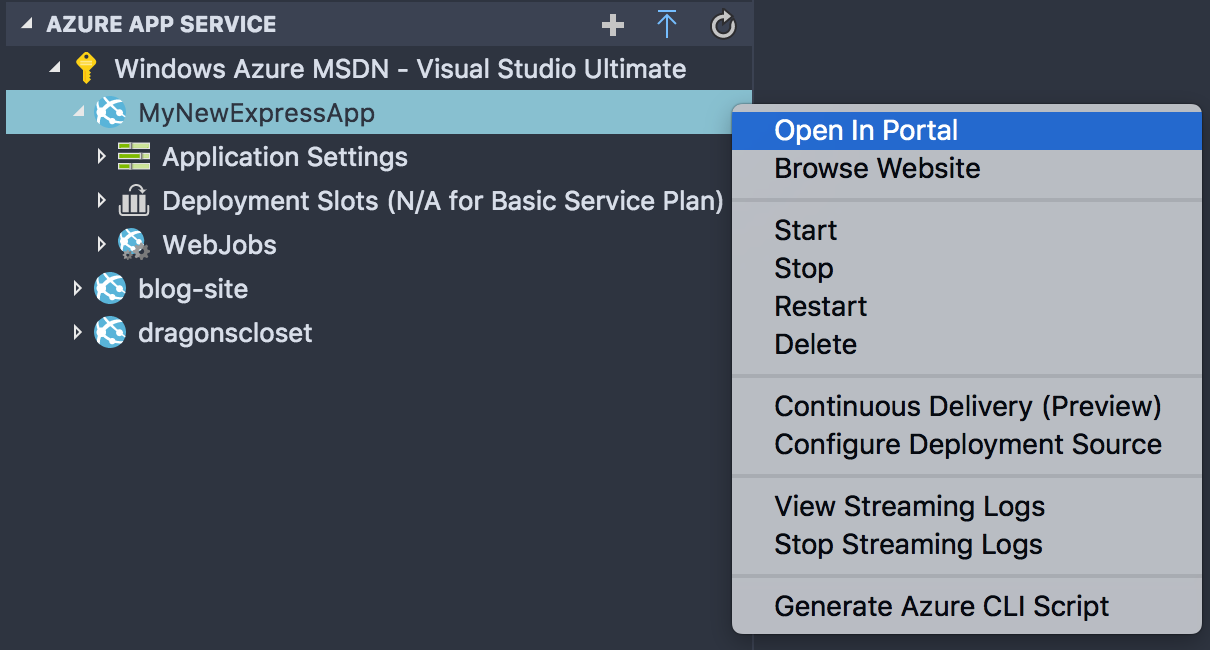Collapse the Azure App Service section
Viewport: 1210px width, 650px height.
click(x=27, y=24)
